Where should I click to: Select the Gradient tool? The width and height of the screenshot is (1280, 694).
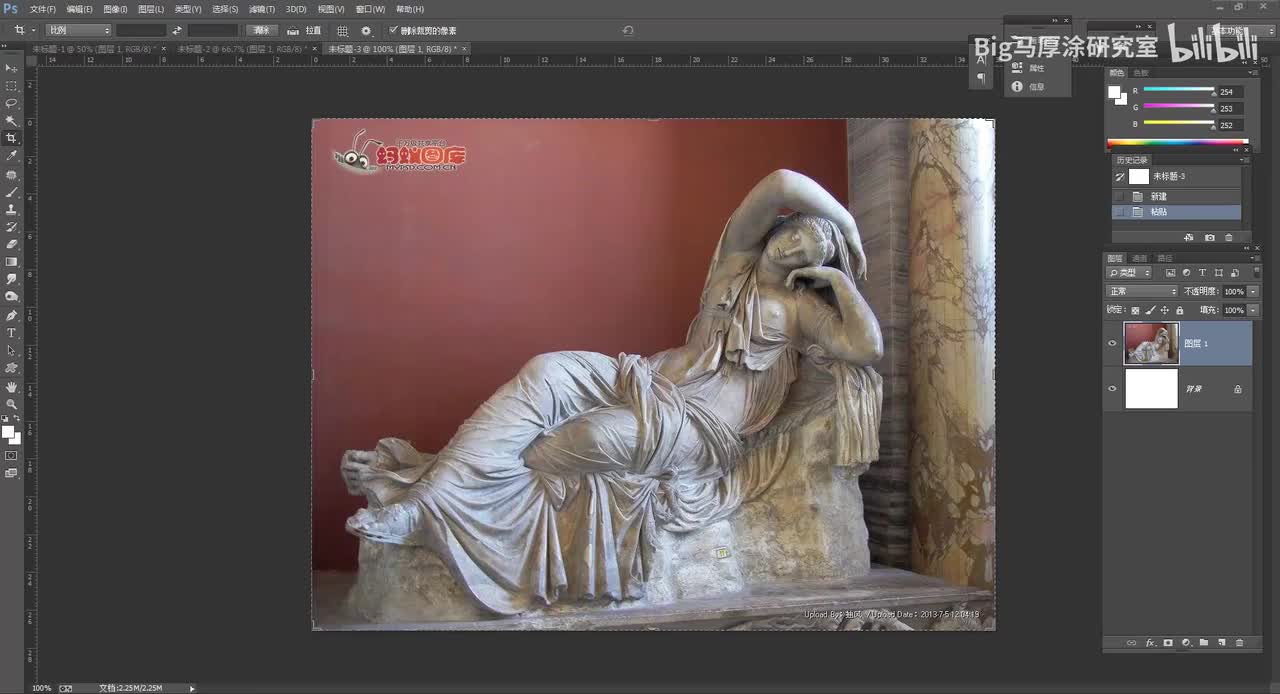(12, 262)
